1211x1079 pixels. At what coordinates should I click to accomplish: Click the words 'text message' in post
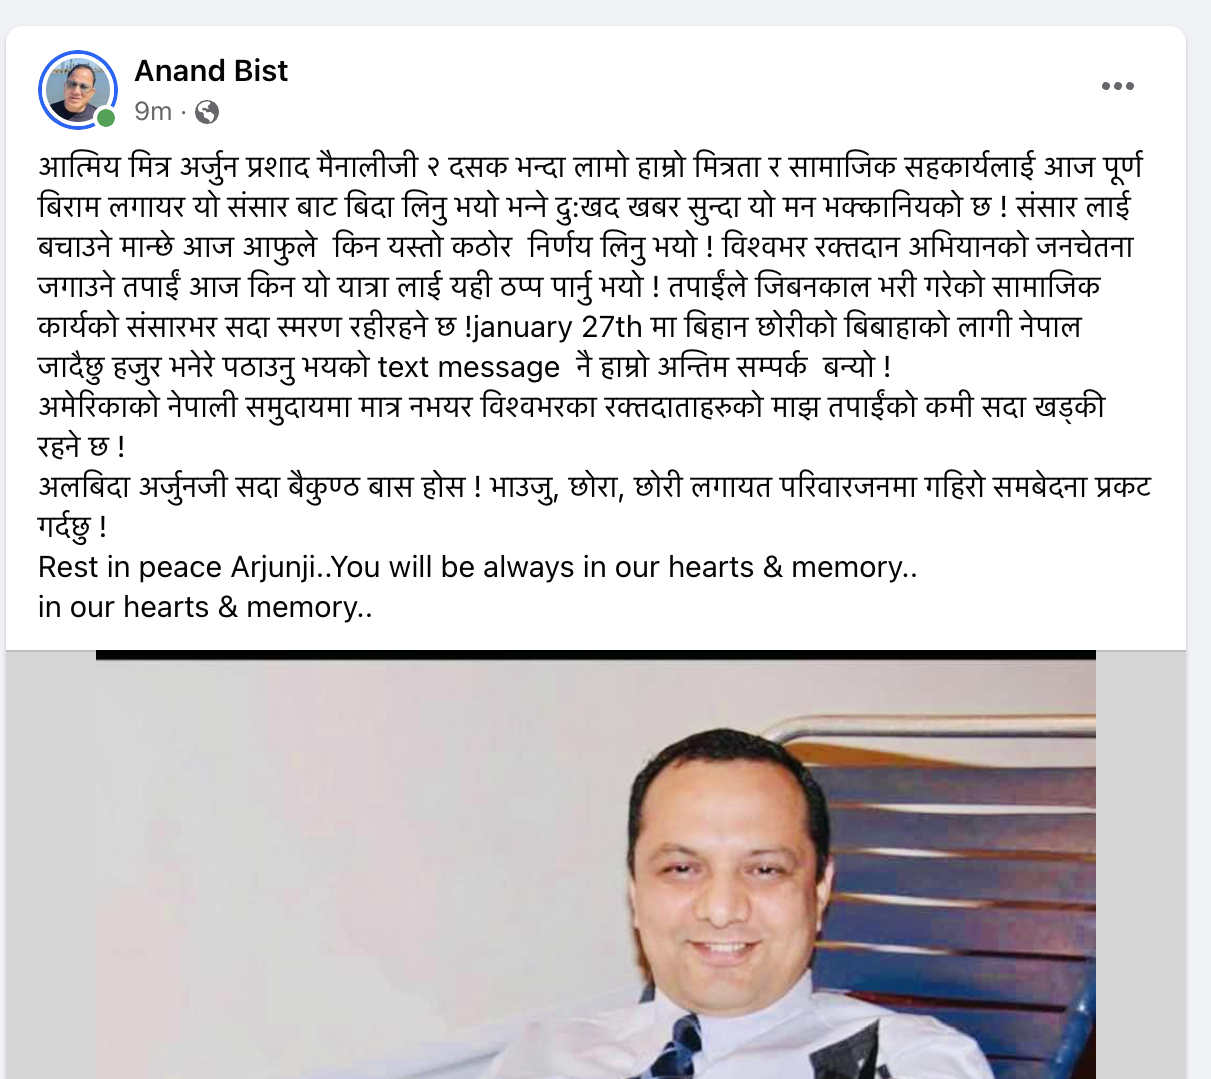coord(469,367)
